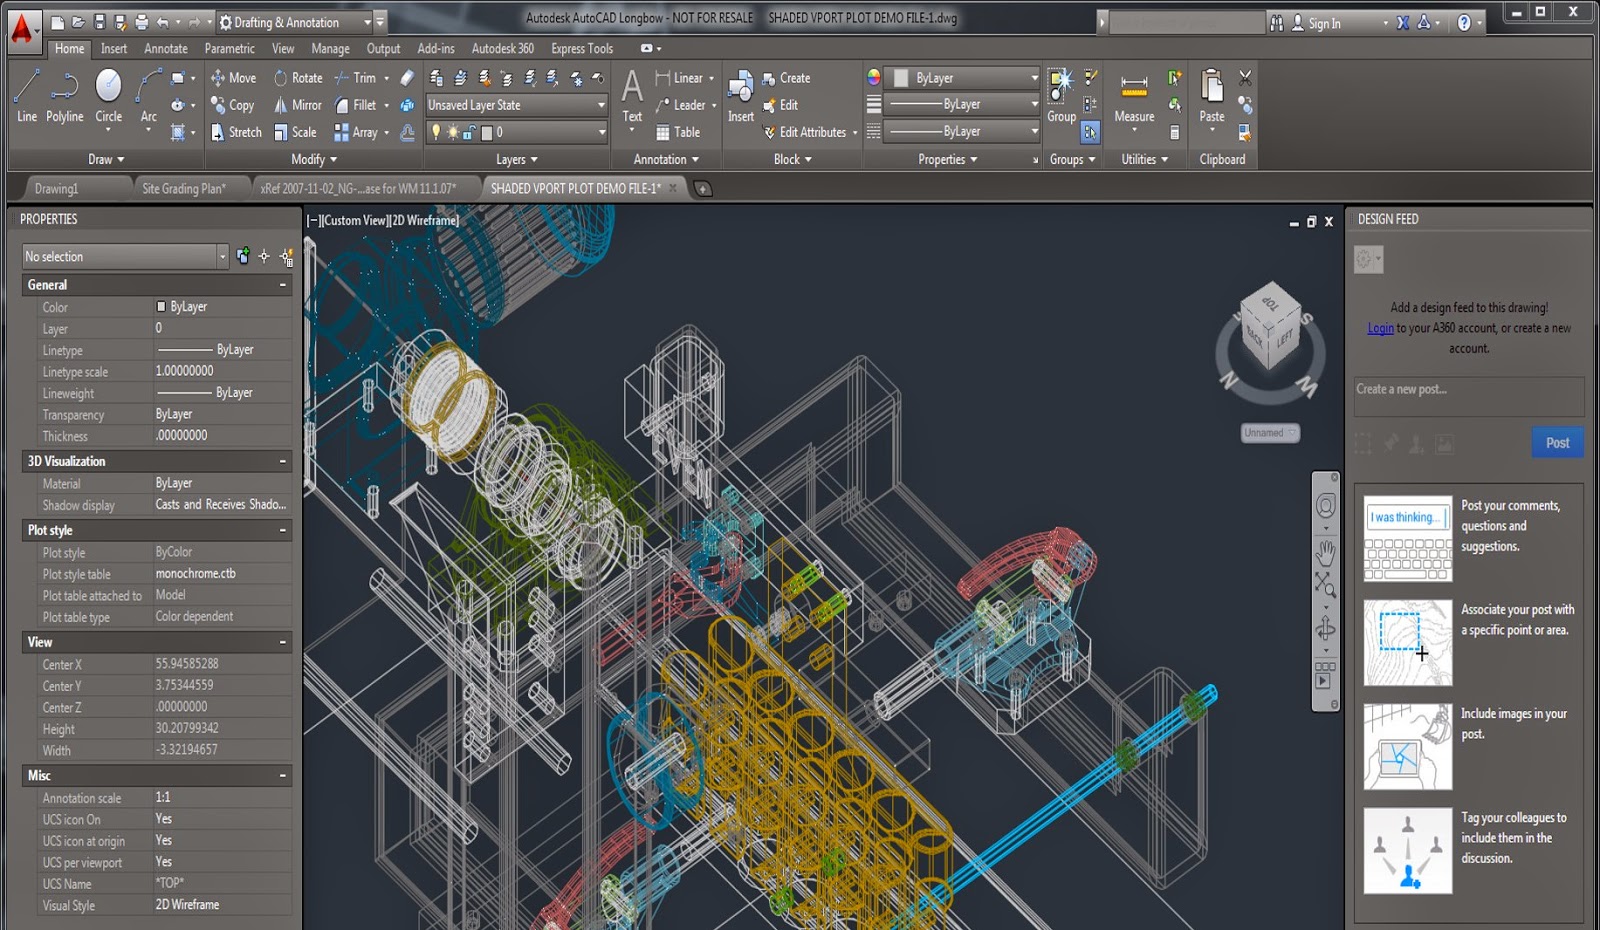Open the current layer 0 dropdown
Viewport: 1600px width, 930px height.
pyautogui.click(x=516, y=132)
